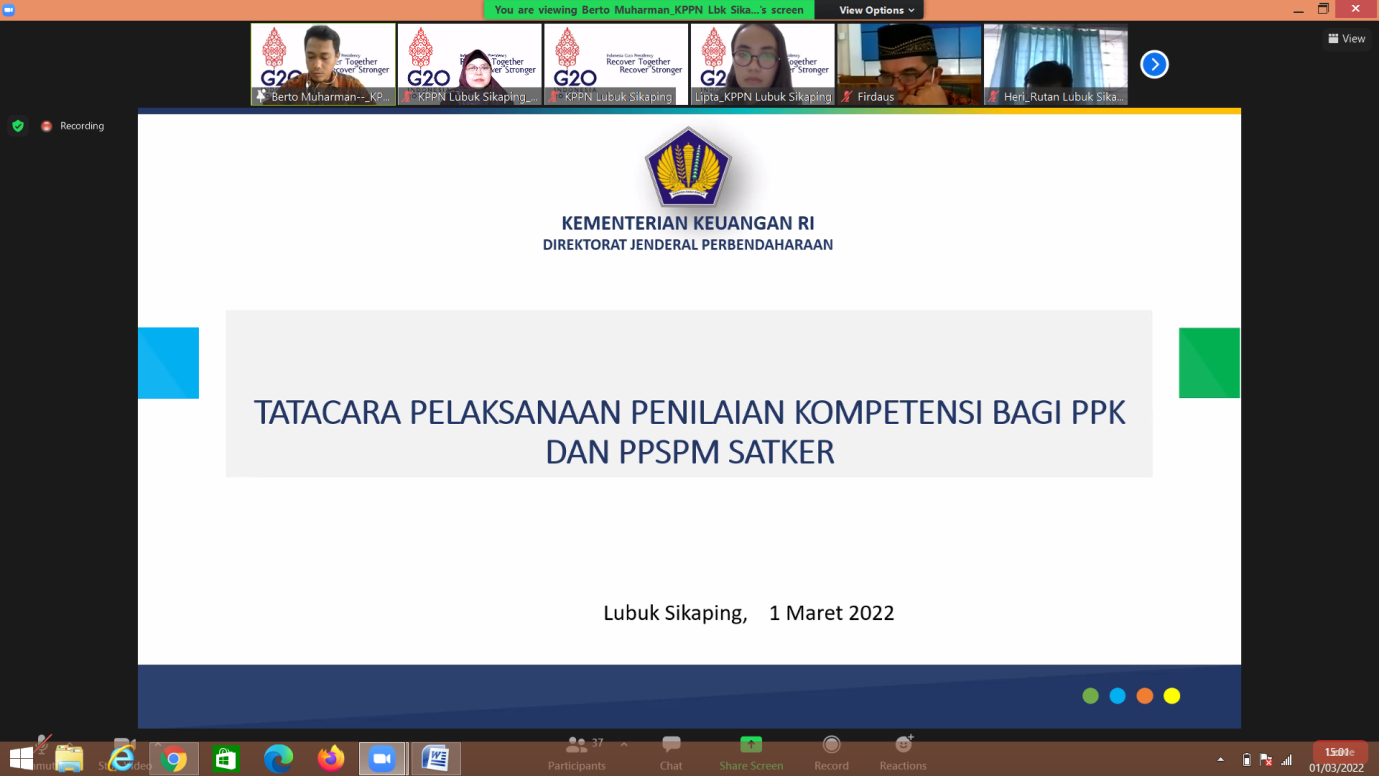Open the Zoom Chat panel
This screenshot has height=776, width=1379.
[671, 753]
